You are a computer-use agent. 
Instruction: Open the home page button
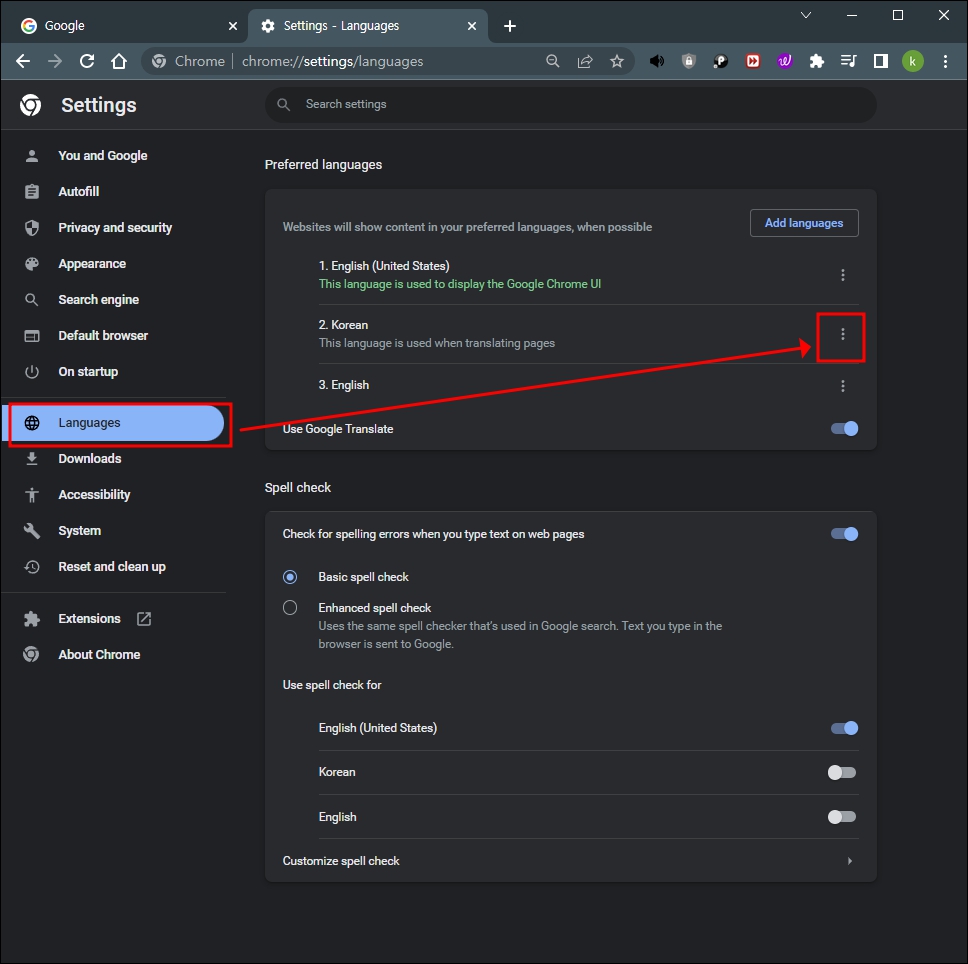pyautogui.click(x=119, y=61)
